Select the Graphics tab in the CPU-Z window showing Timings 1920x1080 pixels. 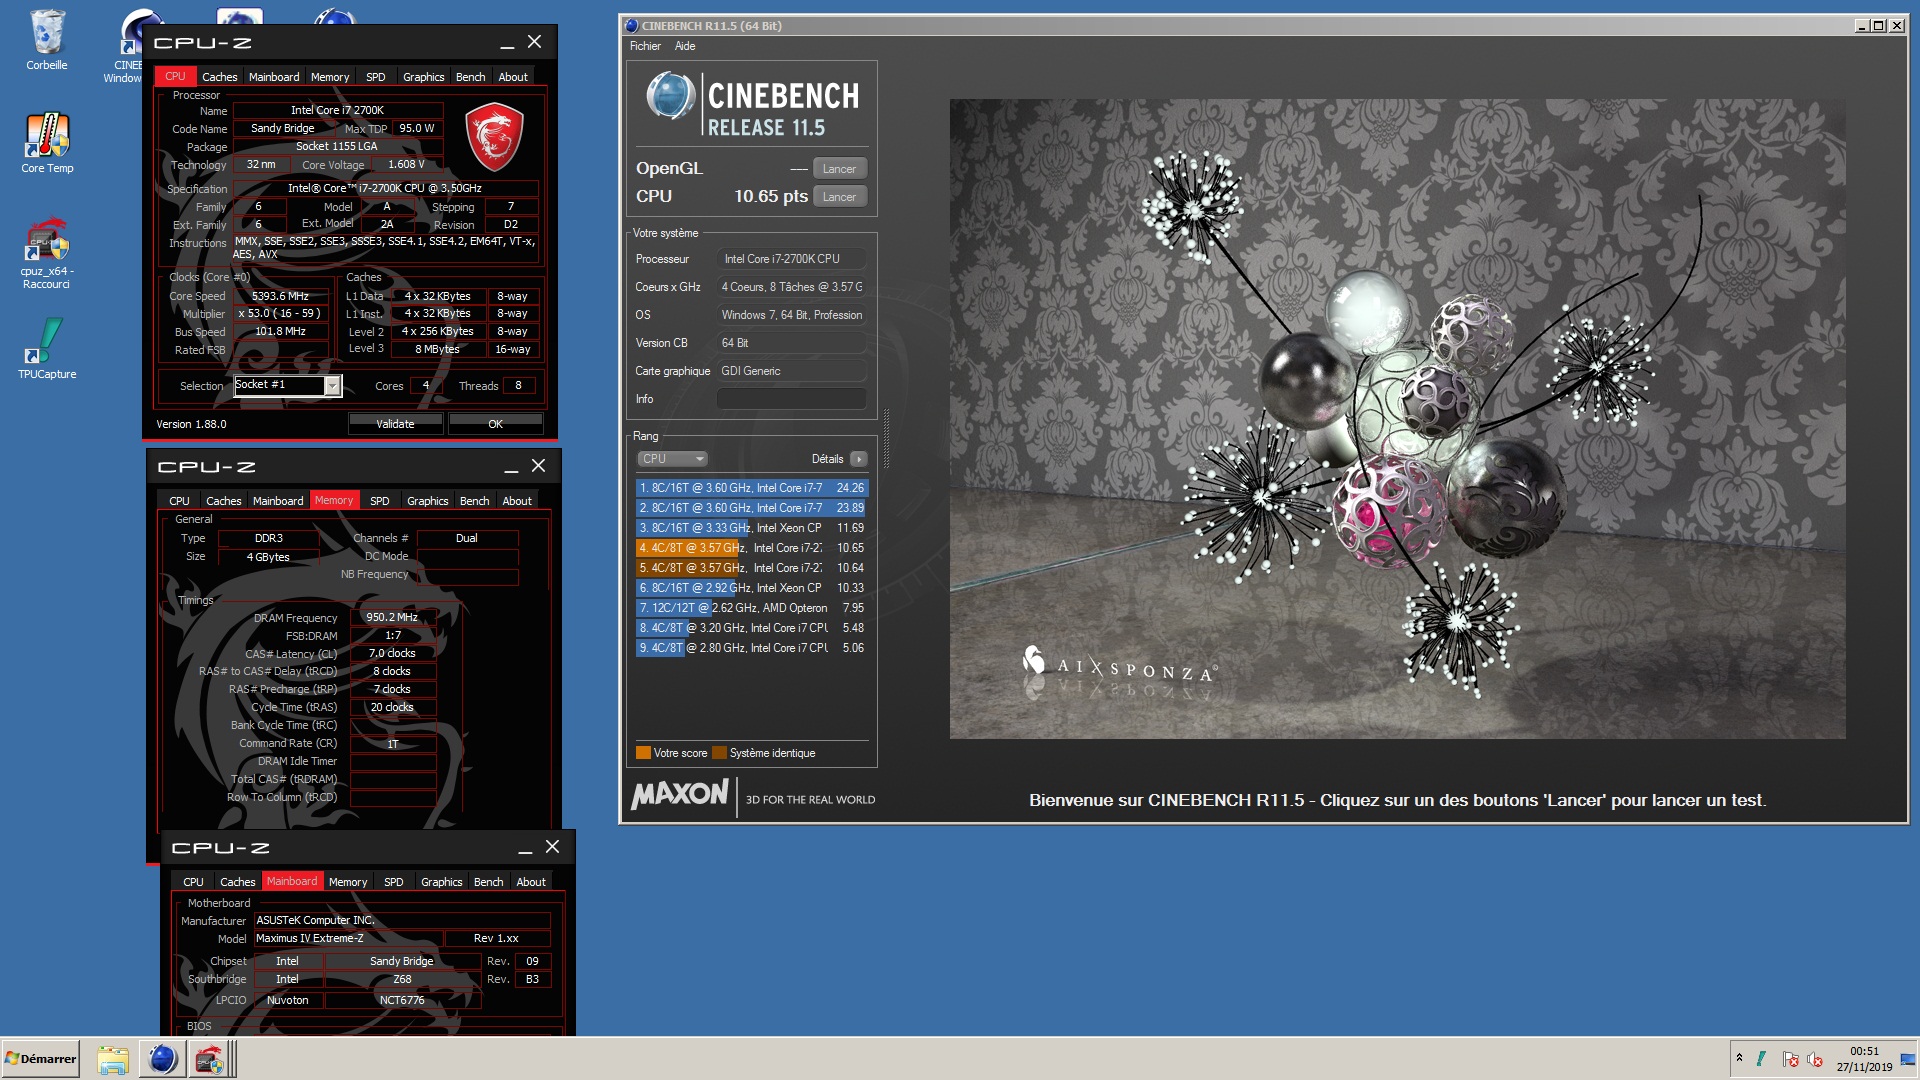click(428, 501)
